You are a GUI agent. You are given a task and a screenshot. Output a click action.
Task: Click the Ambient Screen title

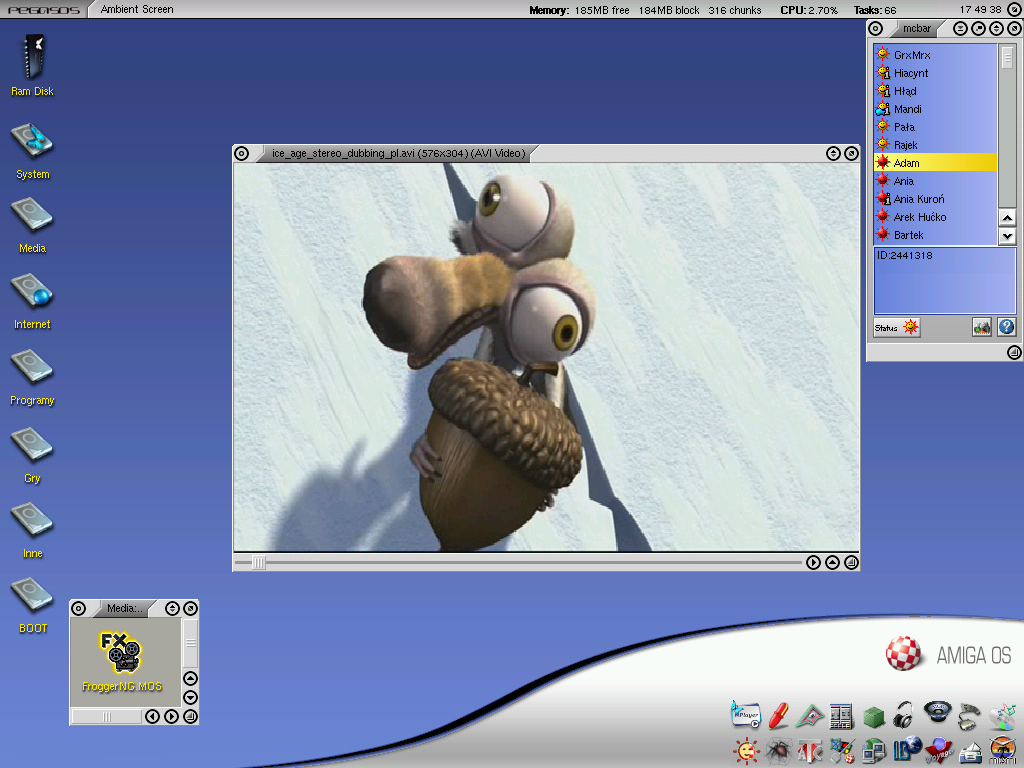click(137, 9)
